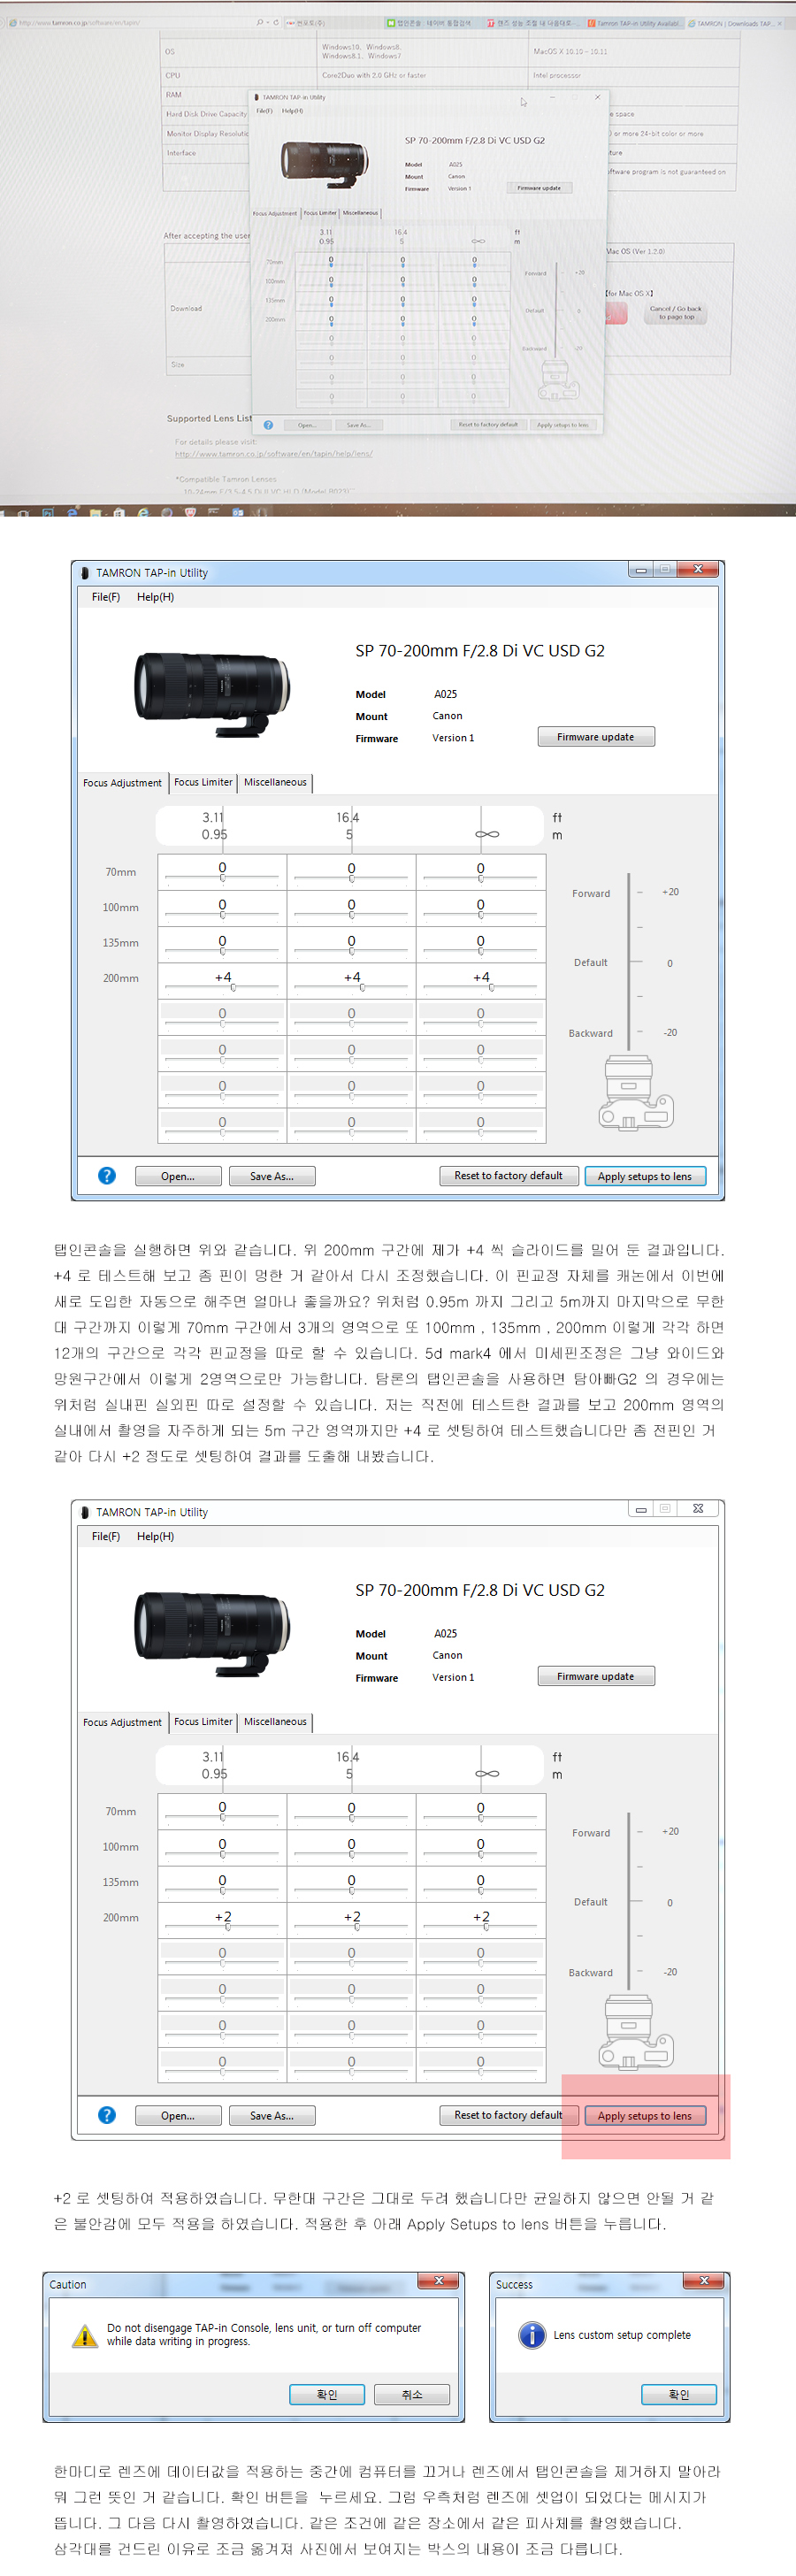Click the TAMRON title bar icon in the +4 window
Viewport: 796px width, 2576px height.
pyautogui.click(x=85, y=573)
